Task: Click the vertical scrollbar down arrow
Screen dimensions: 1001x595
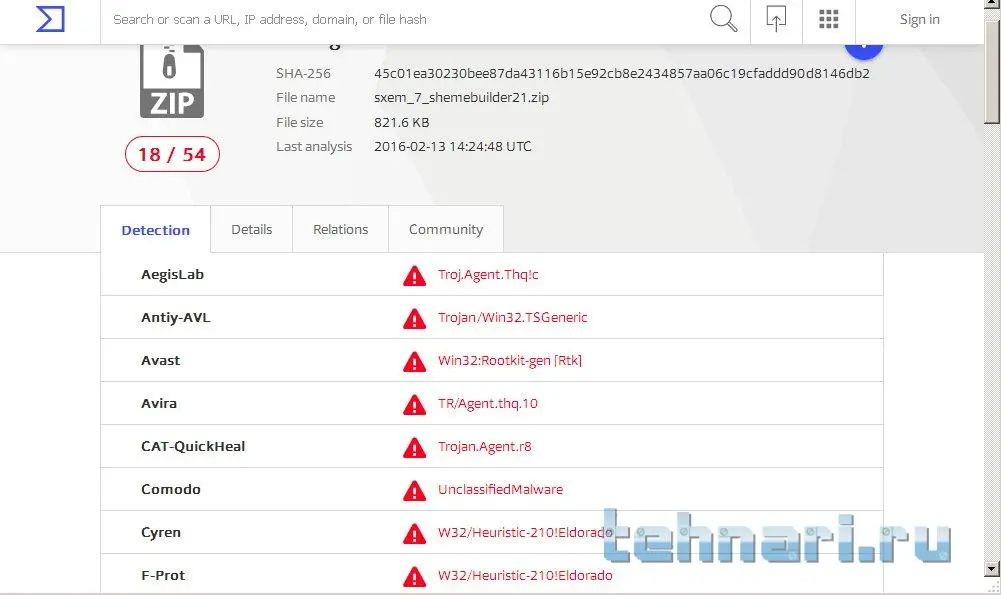Action: click(991, 568)
